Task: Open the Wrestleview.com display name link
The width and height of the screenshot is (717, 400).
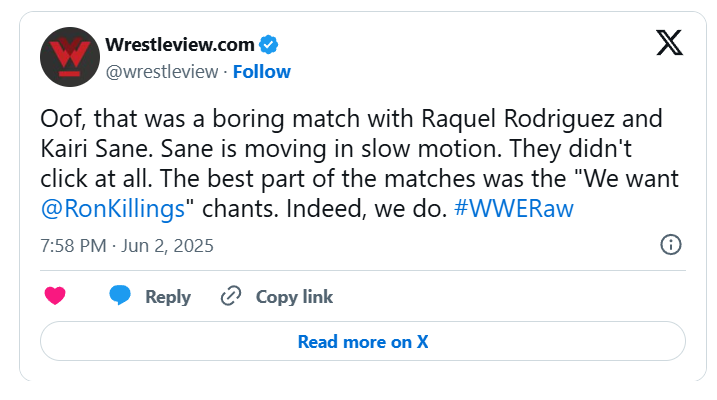Action: [179, 44]
